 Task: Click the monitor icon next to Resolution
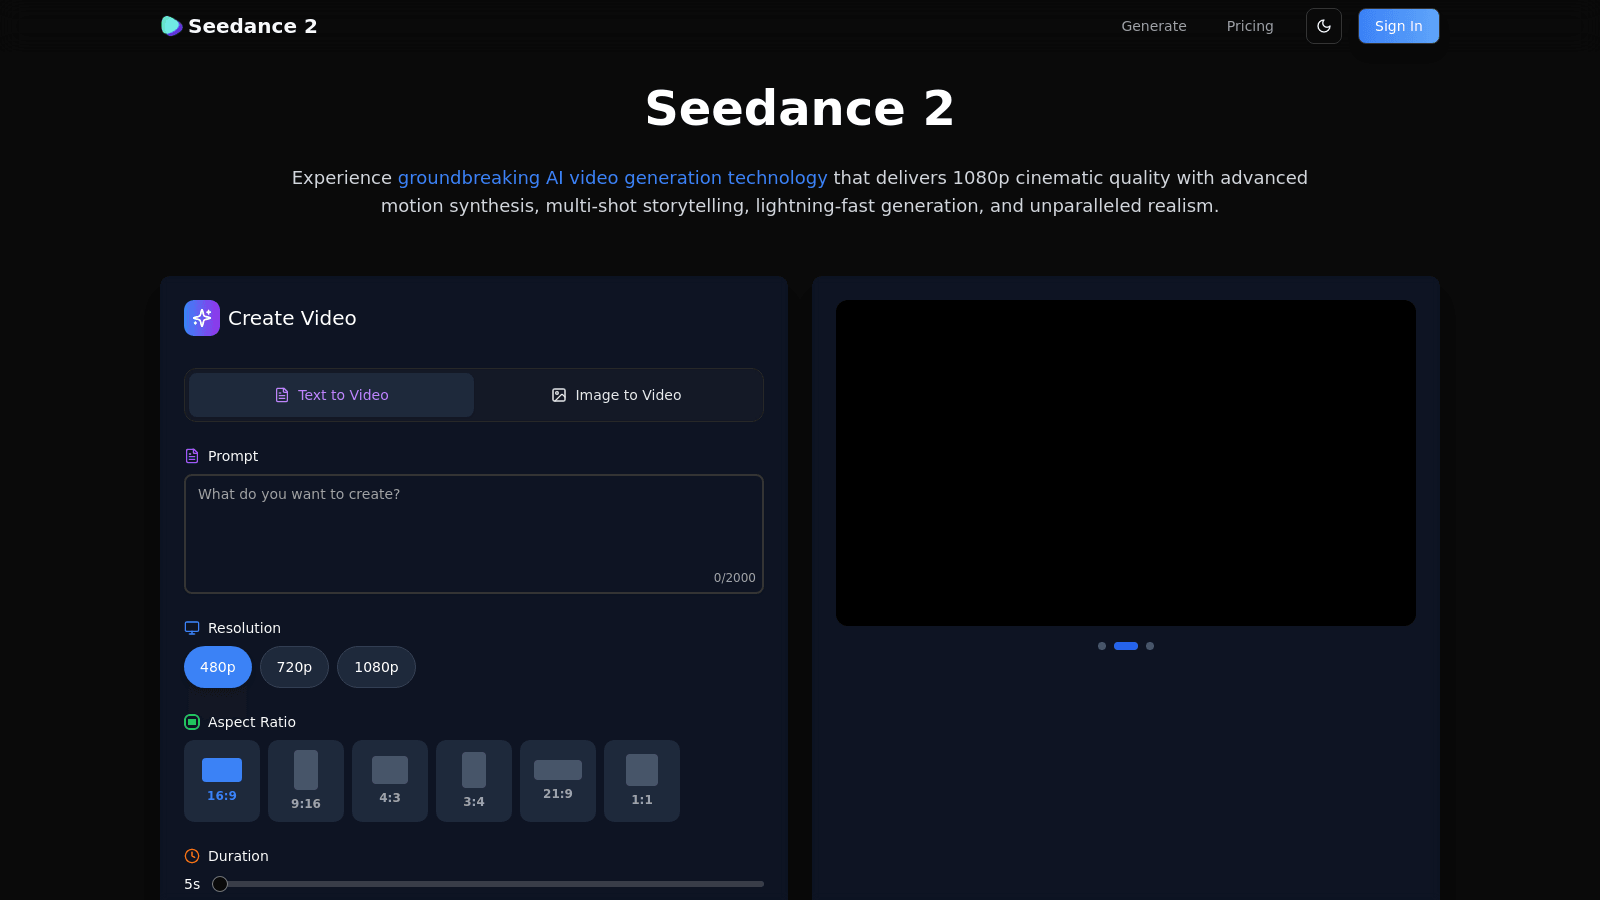191,628
